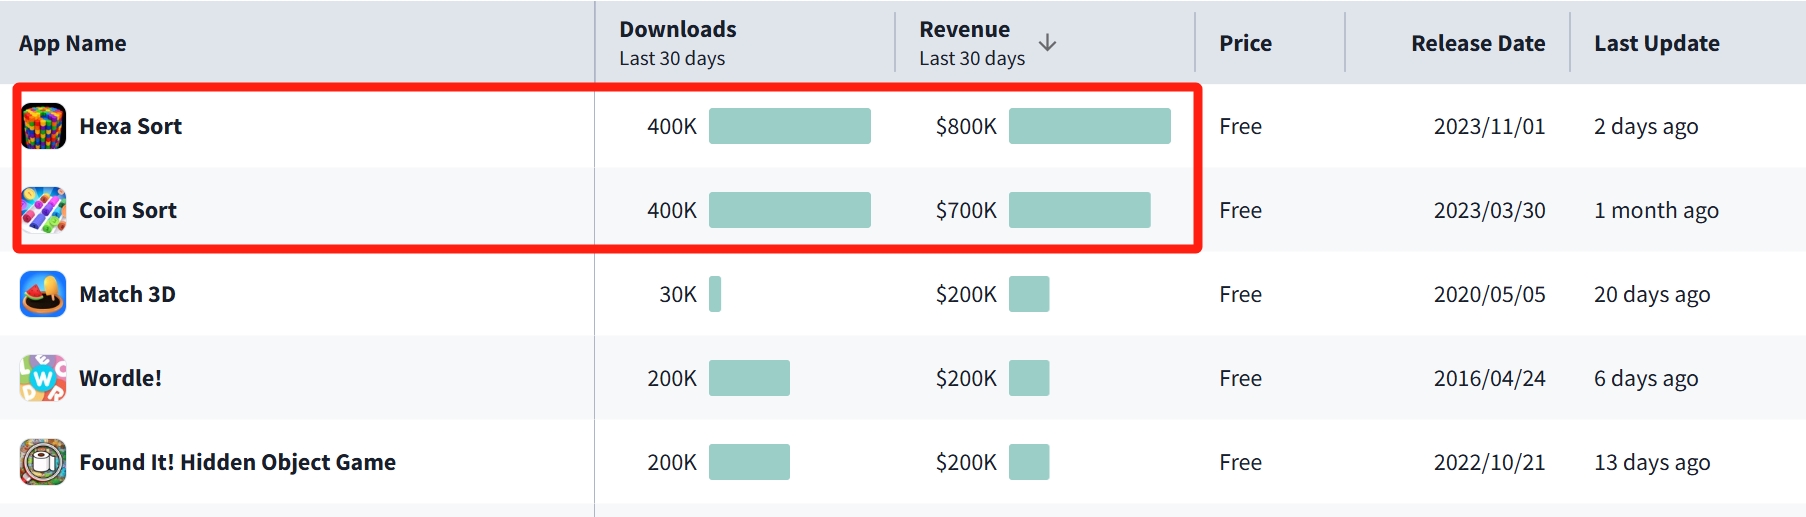Viewport: 1806px width, 517px height.
Task: Click Hexa Sort revenue bar
Action: tap(1090, 126)
